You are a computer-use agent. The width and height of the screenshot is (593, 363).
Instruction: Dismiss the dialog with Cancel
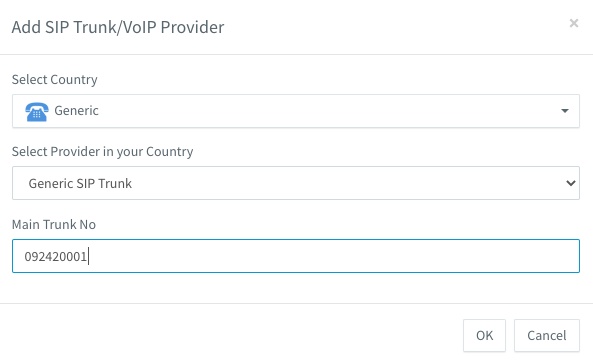pyautogui.click(x=547, y=335)
